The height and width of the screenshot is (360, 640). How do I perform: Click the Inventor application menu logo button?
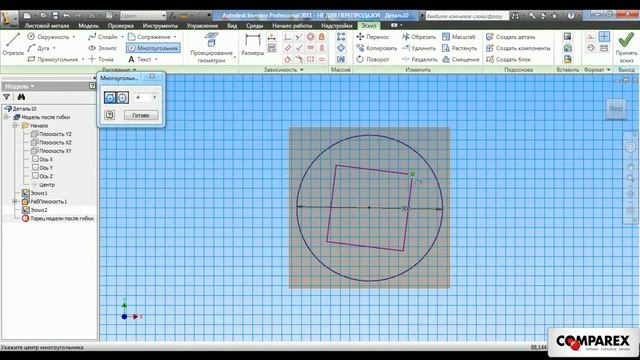[x=9, y=19]
